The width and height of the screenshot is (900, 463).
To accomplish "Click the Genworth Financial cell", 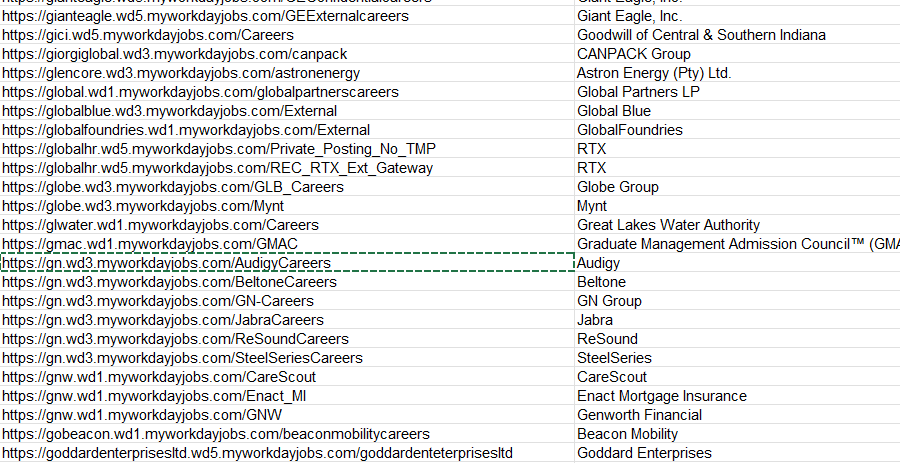I will [x=737, y=415].
